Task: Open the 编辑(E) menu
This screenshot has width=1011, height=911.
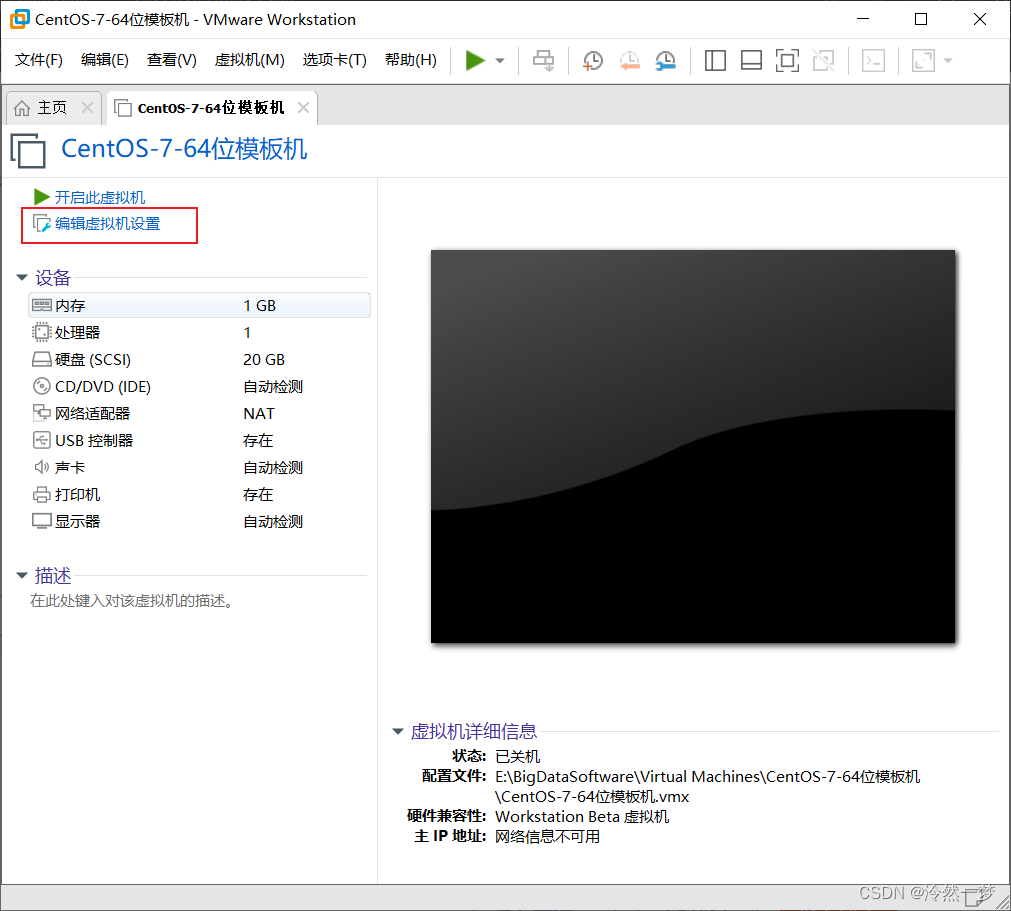Action: point(104,60)
